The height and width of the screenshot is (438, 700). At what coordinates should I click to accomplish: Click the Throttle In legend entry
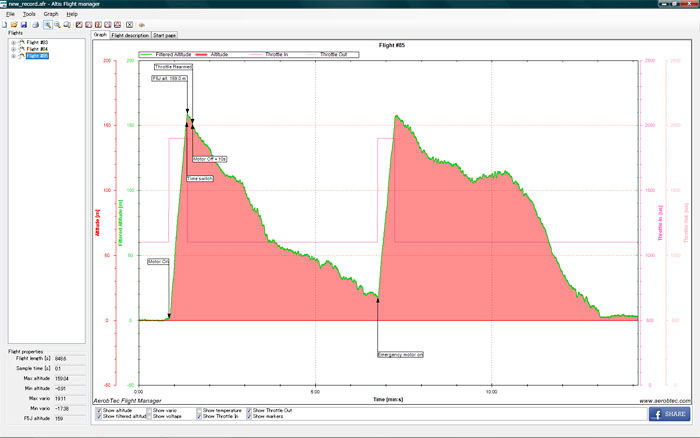pyautogui.click(x=269, y=54)
